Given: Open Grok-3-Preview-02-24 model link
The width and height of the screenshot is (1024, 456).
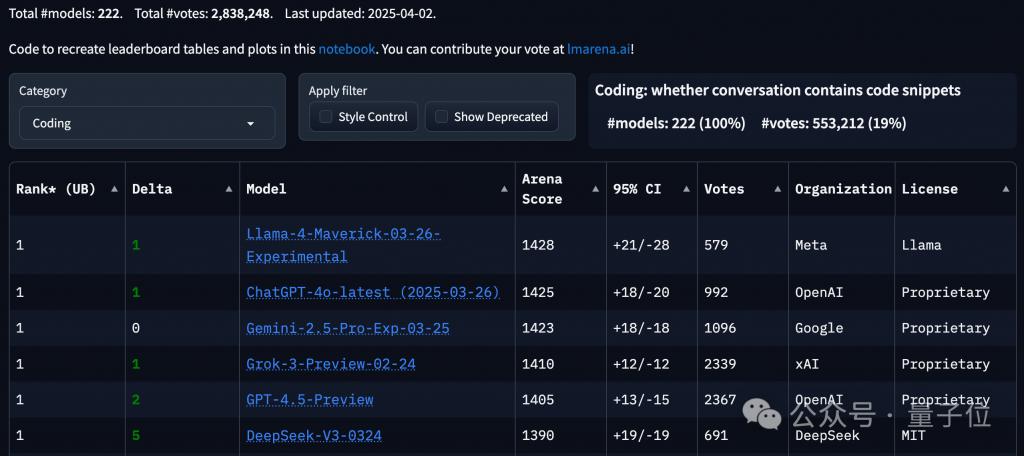Looking at the screenshot, I should point(330,364).
